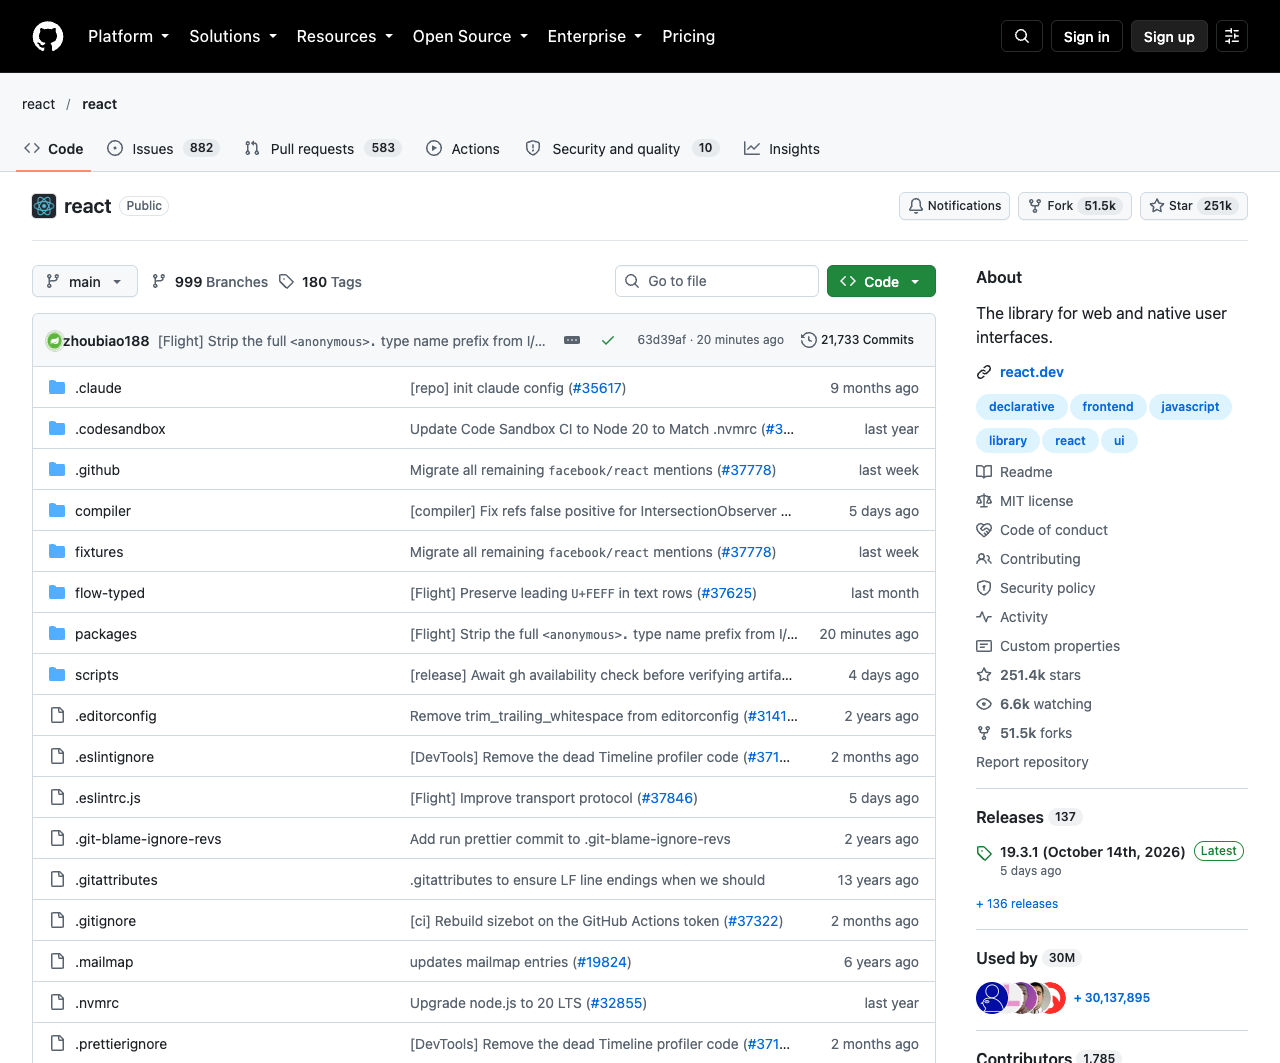The height and width of the screenshot is (1063, 1280).
Task: Switch to the Actions tab
Action: pos(463,149)
